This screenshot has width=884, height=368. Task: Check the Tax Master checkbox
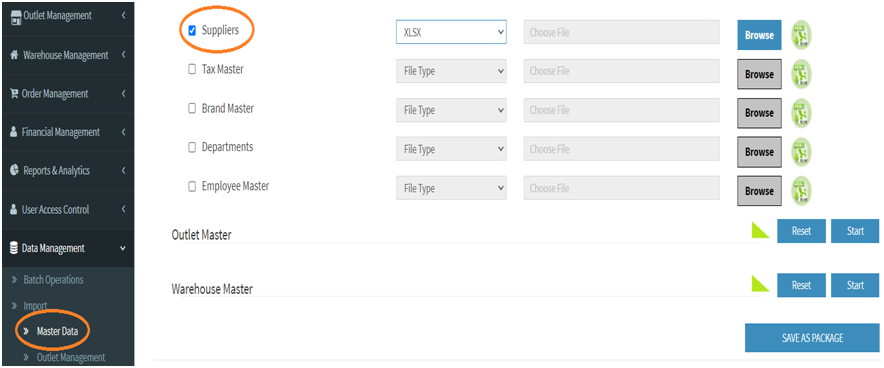click(x=192, y=69)
